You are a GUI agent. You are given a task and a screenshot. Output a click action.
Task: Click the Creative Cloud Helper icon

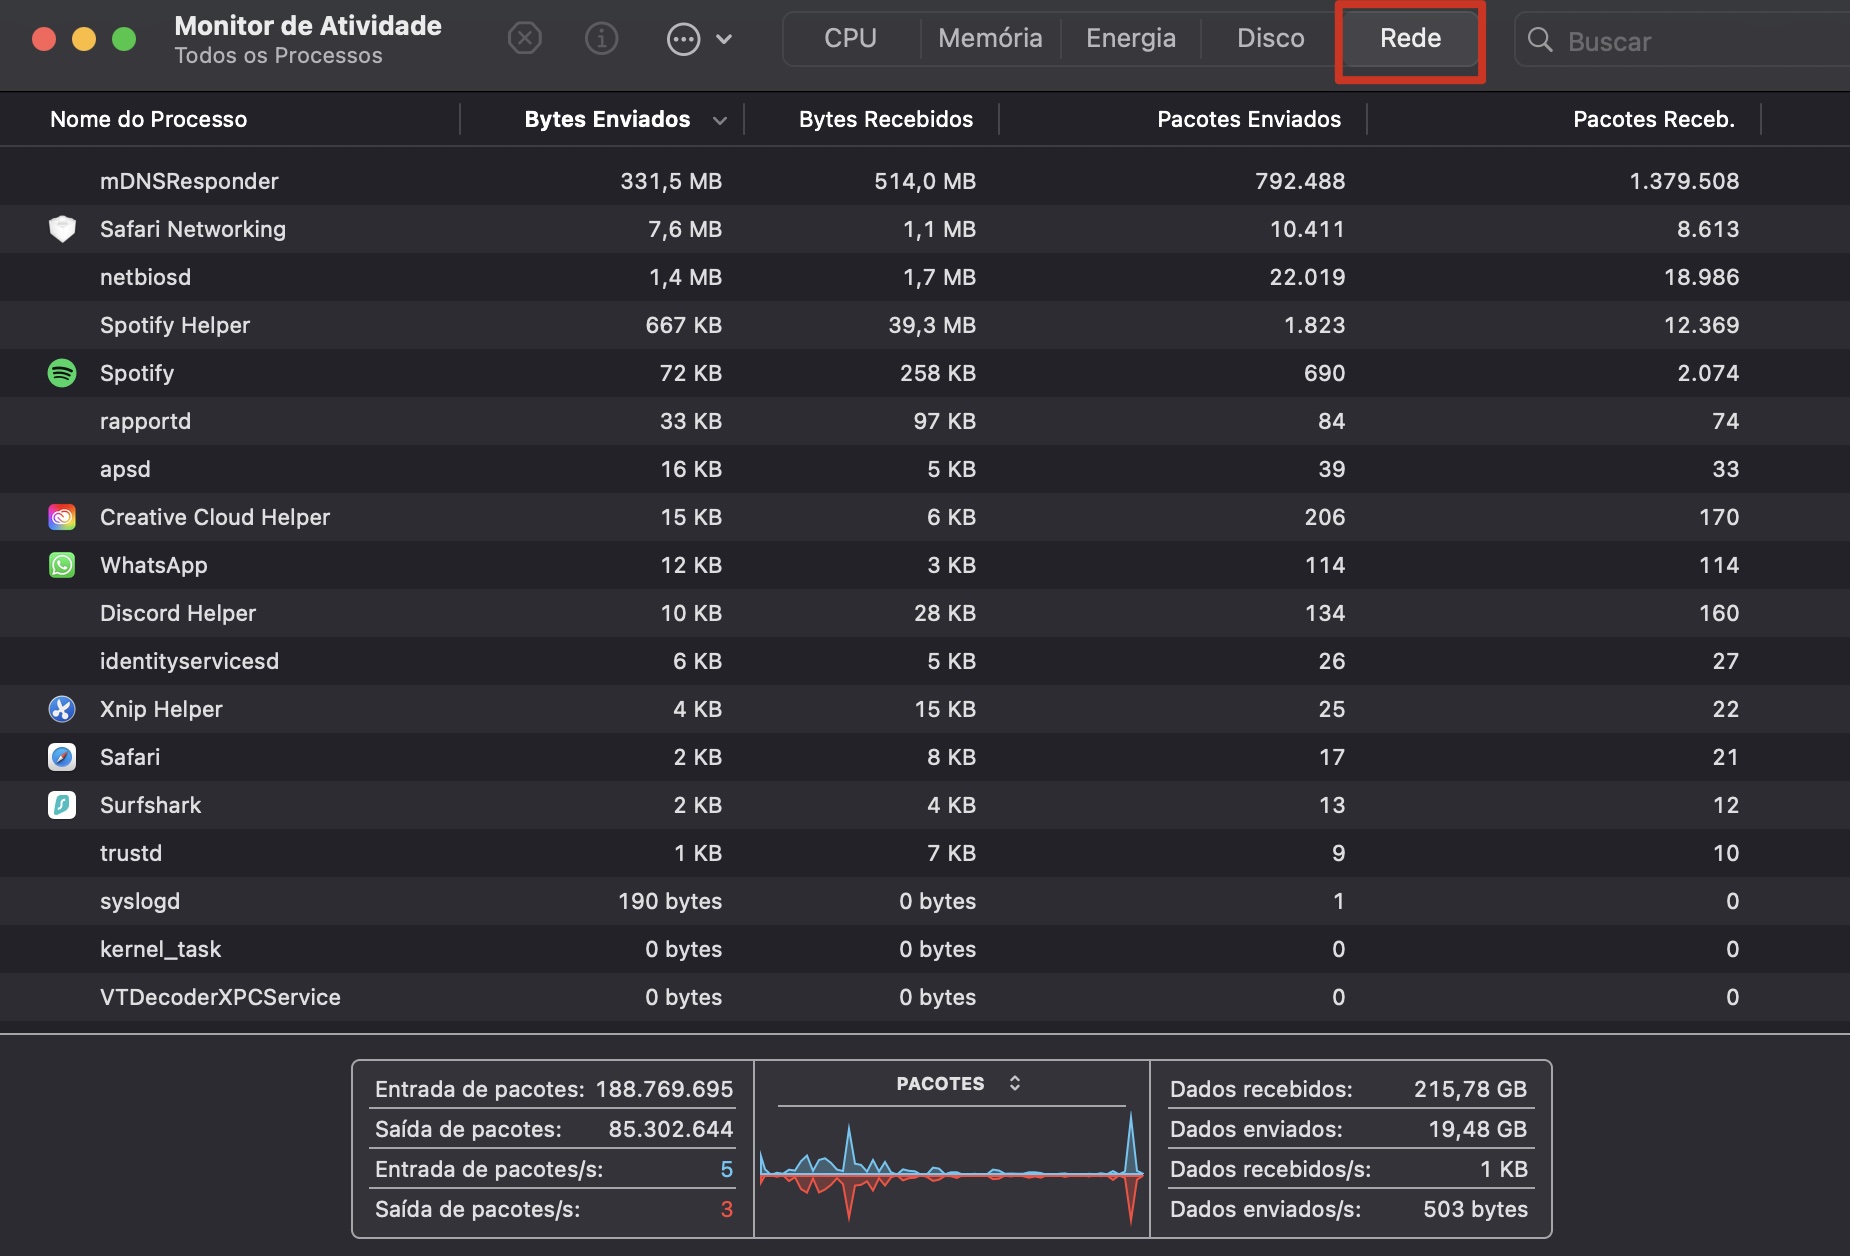pos(62,517)
